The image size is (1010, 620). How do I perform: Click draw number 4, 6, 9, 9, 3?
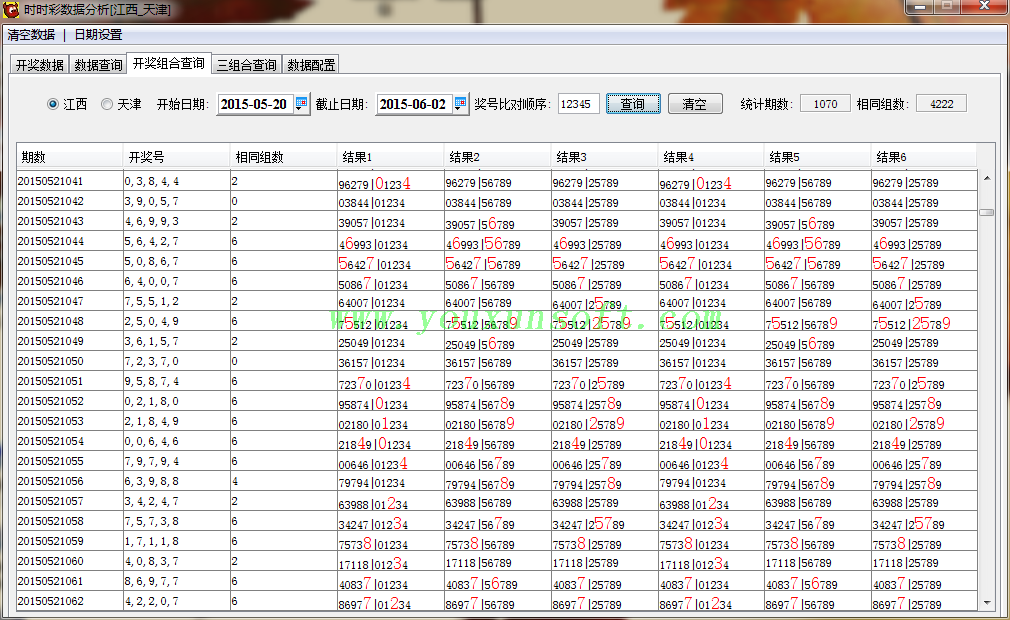pyautogui.click(x=152, y=221)
